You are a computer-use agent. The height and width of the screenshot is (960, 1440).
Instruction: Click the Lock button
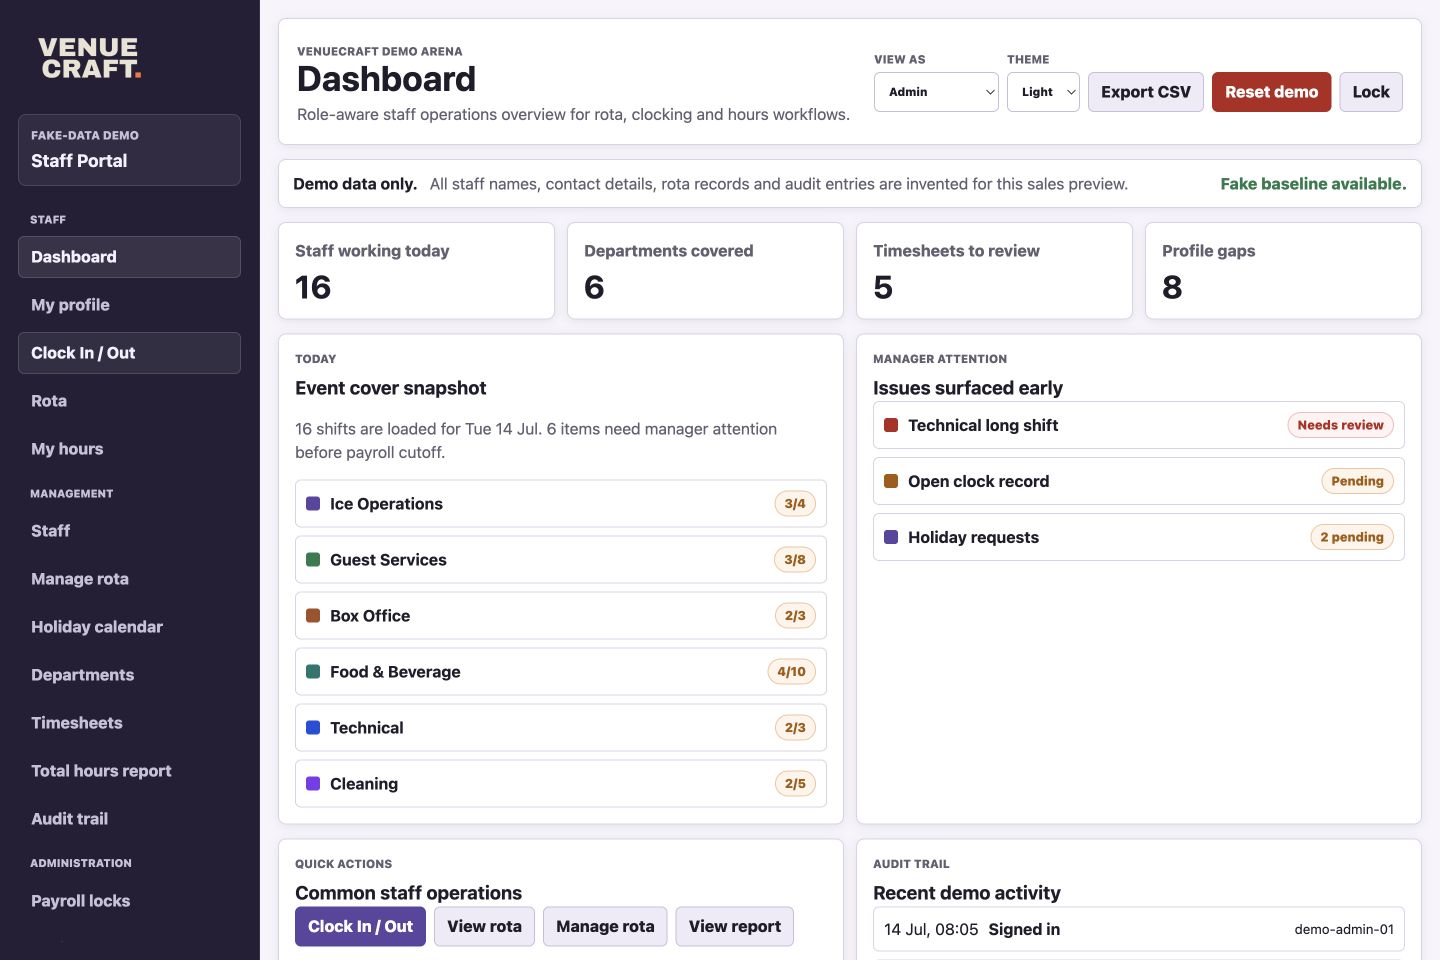1371,92
